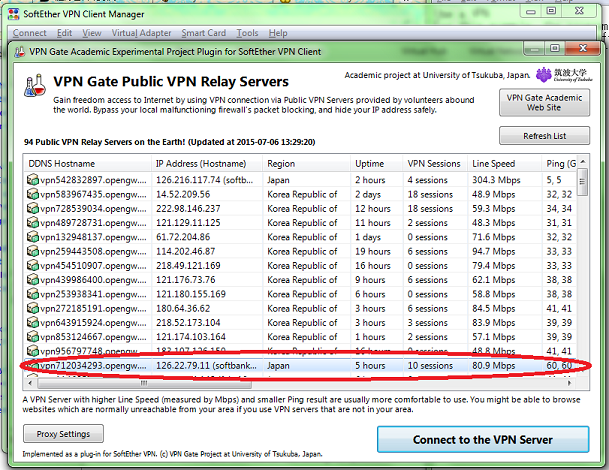The width and height of the screenshot is (609, 470).
Task: Select hostname vpn712034293.opengw row
Action: click(x=93, y=366)
